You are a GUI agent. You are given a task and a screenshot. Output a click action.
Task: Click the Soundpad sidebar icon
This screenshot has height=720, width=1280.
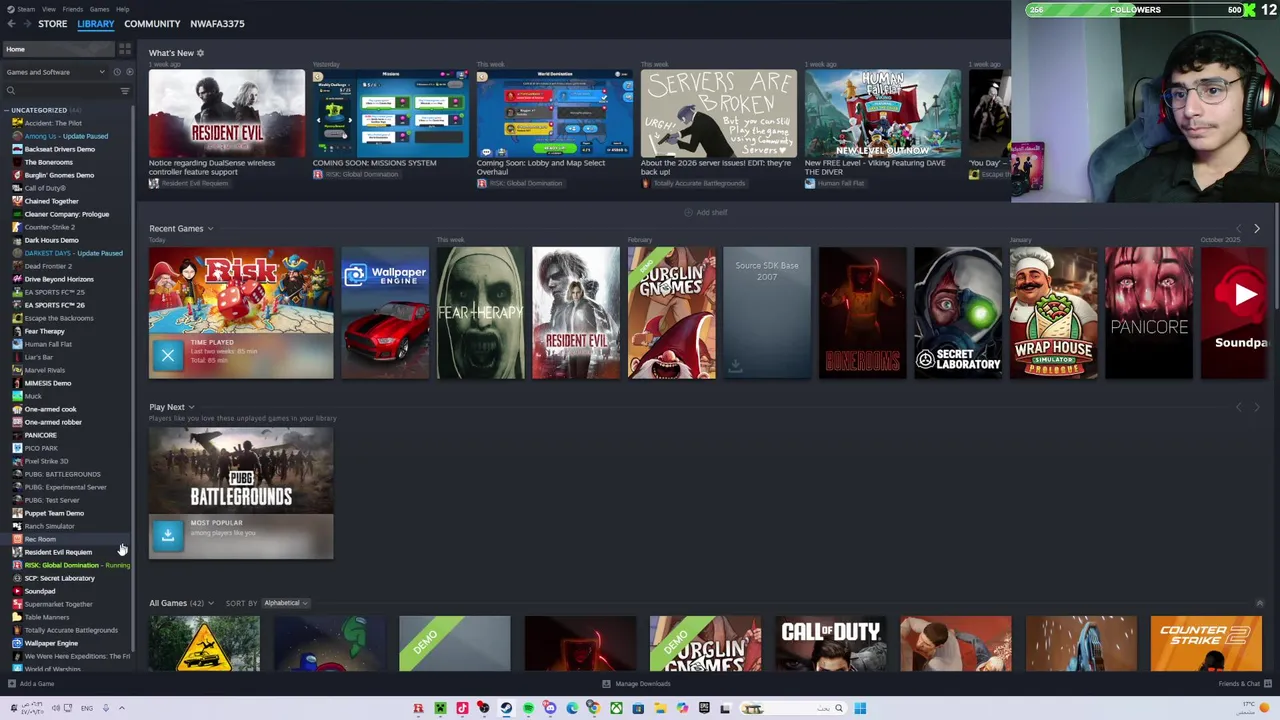(x=17, y=591)
